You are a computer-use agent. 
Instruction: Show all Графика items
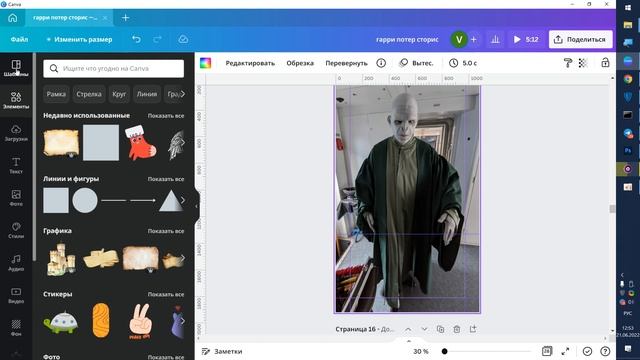[166, 231]
